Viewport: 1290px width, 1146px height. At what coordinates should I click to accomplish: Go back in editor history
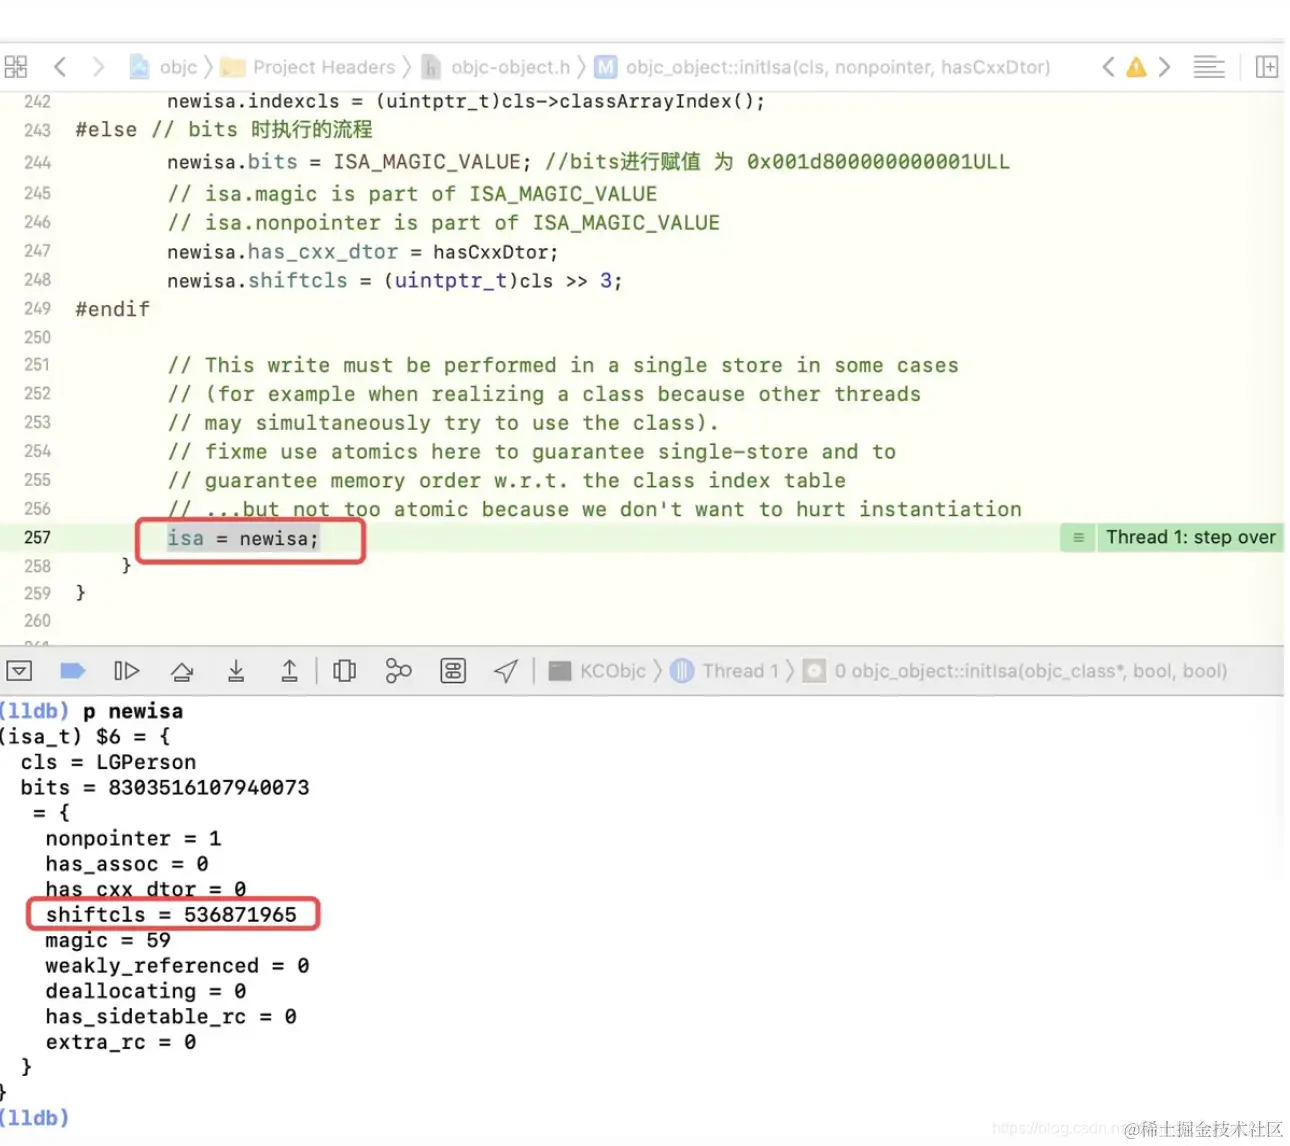60,67
